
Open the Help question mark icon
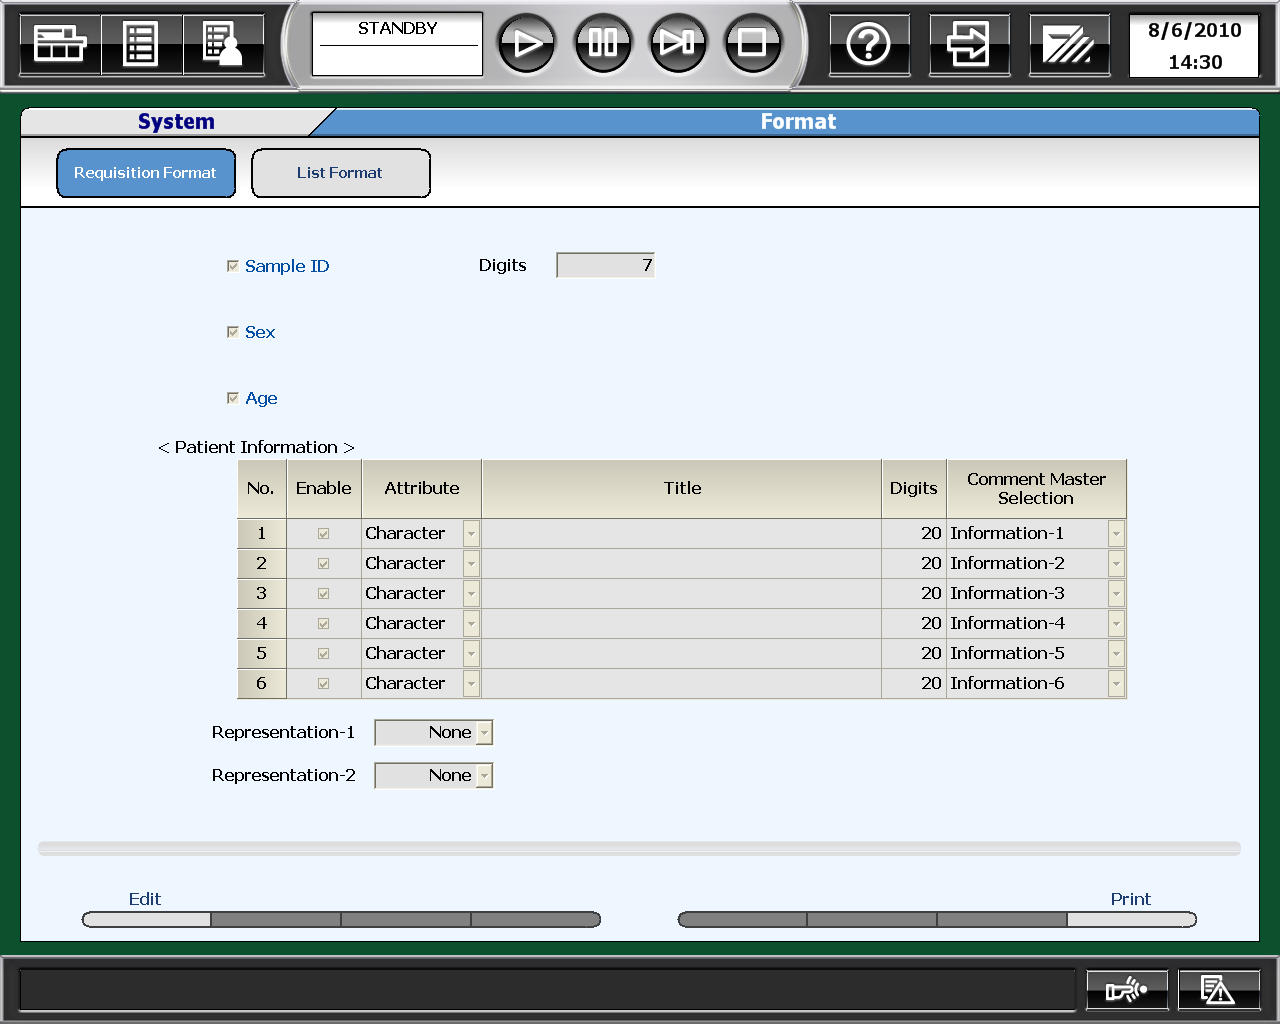click(868, 44)
